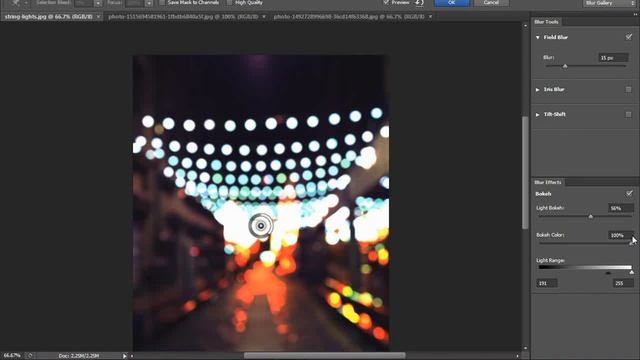Click the scroll up arrow of canvas
This screenshot has height=360, width=640.
pos(525,25)
